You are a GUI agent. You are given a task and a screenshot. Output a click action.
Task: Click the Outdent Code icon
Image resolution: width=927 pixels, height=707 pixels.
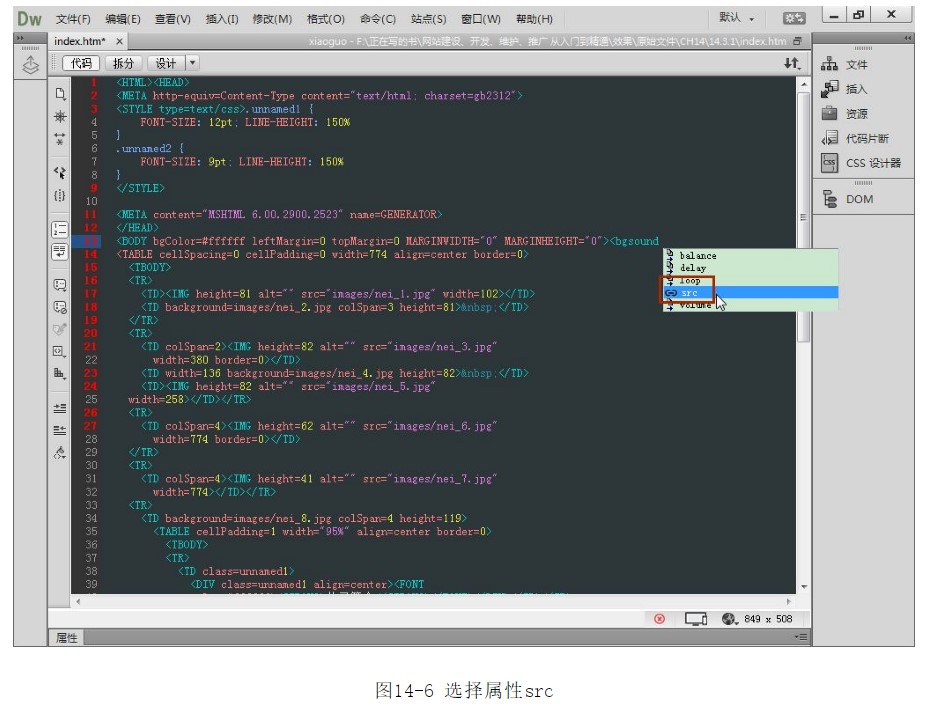pos(60,430)
